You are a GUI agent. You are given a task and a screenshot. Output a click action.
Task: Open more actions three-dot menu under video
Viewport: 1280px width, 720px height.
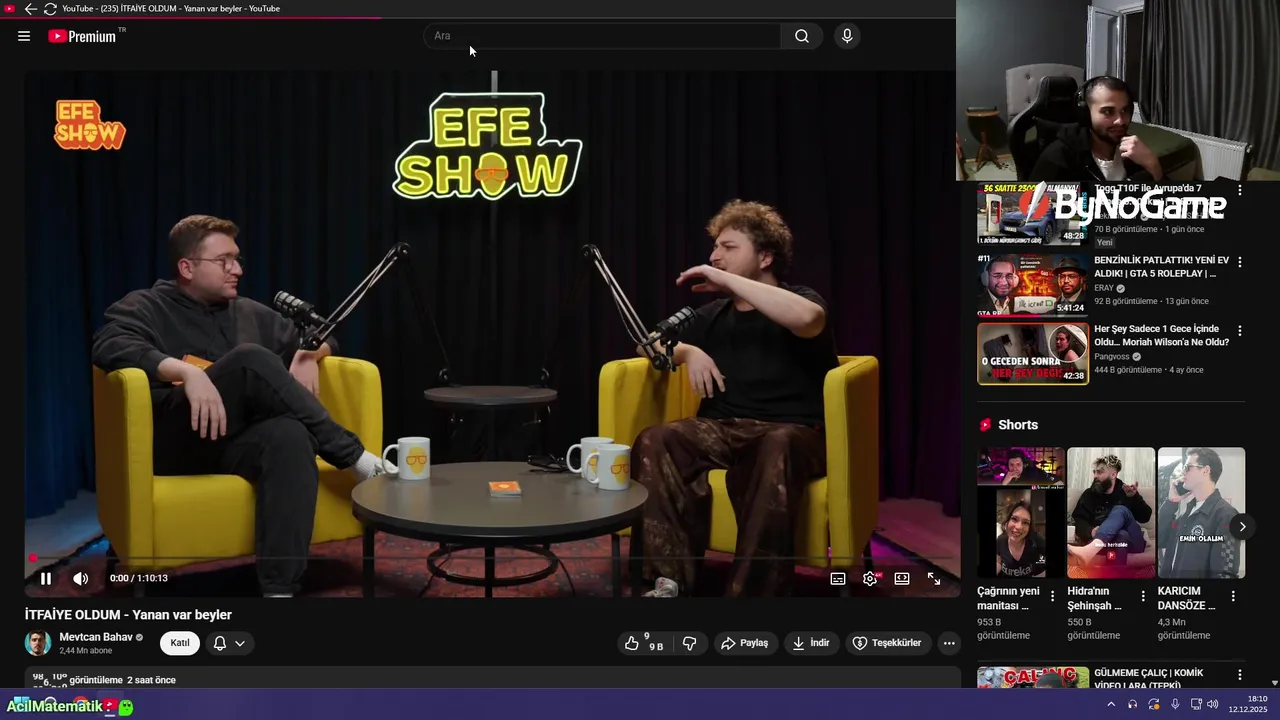pyautogui.click(x=949, y=643)
